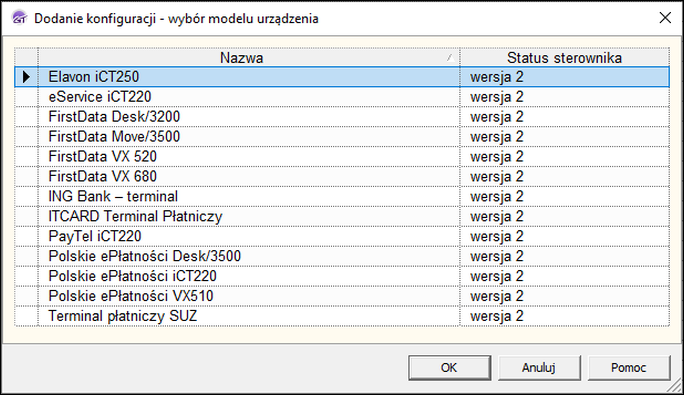This screenshot has height=395, width=684.
Task: Click the sort arrow in Nazwa header
Action: click(451, 57)
